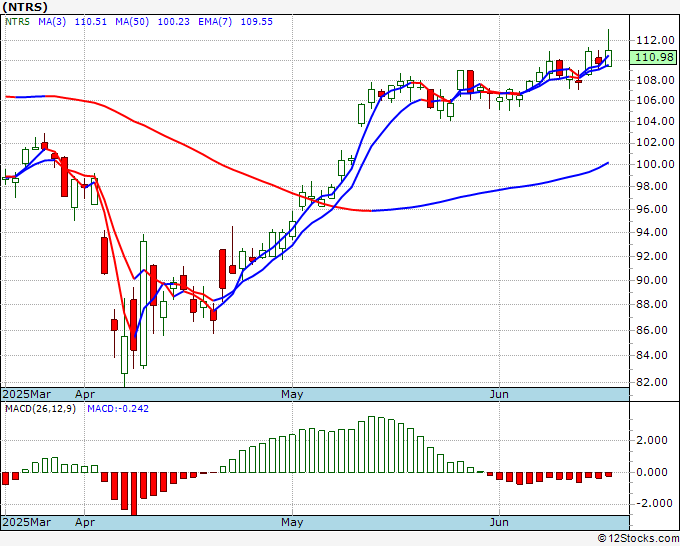Click the 112.00 price axis label
The width and height of the screenshot is (680, 546).
655,40
